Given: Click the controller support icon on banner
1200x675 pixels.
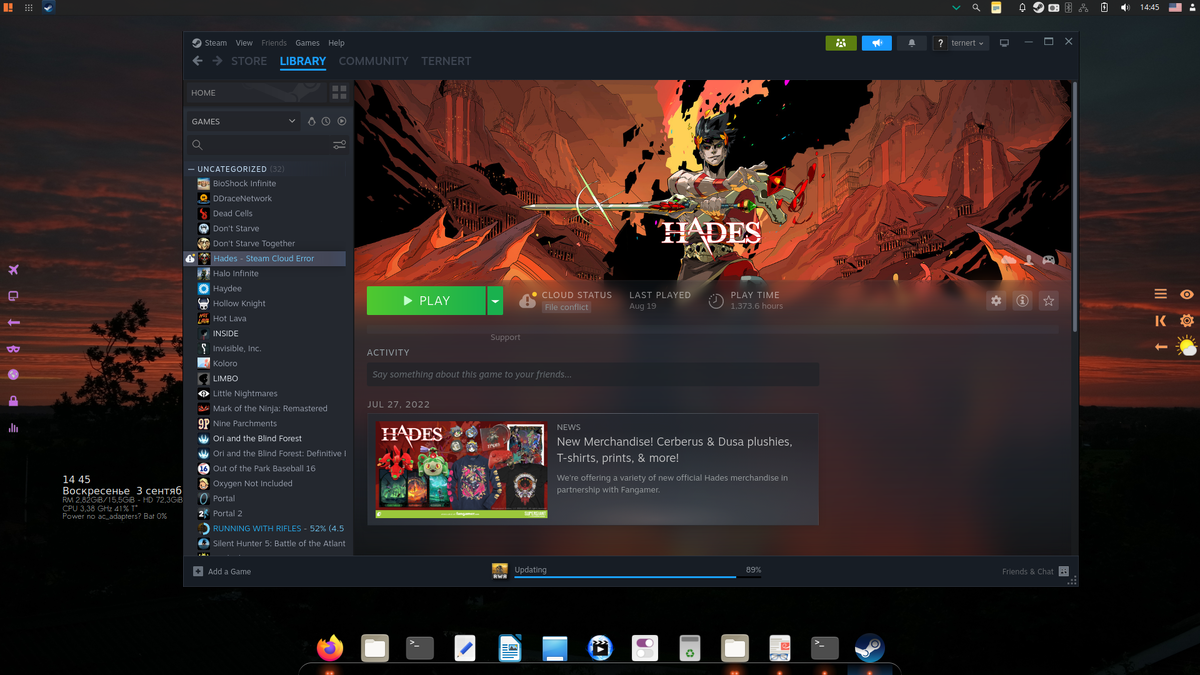Looking at the screenshot, I should coord(1049,260).
